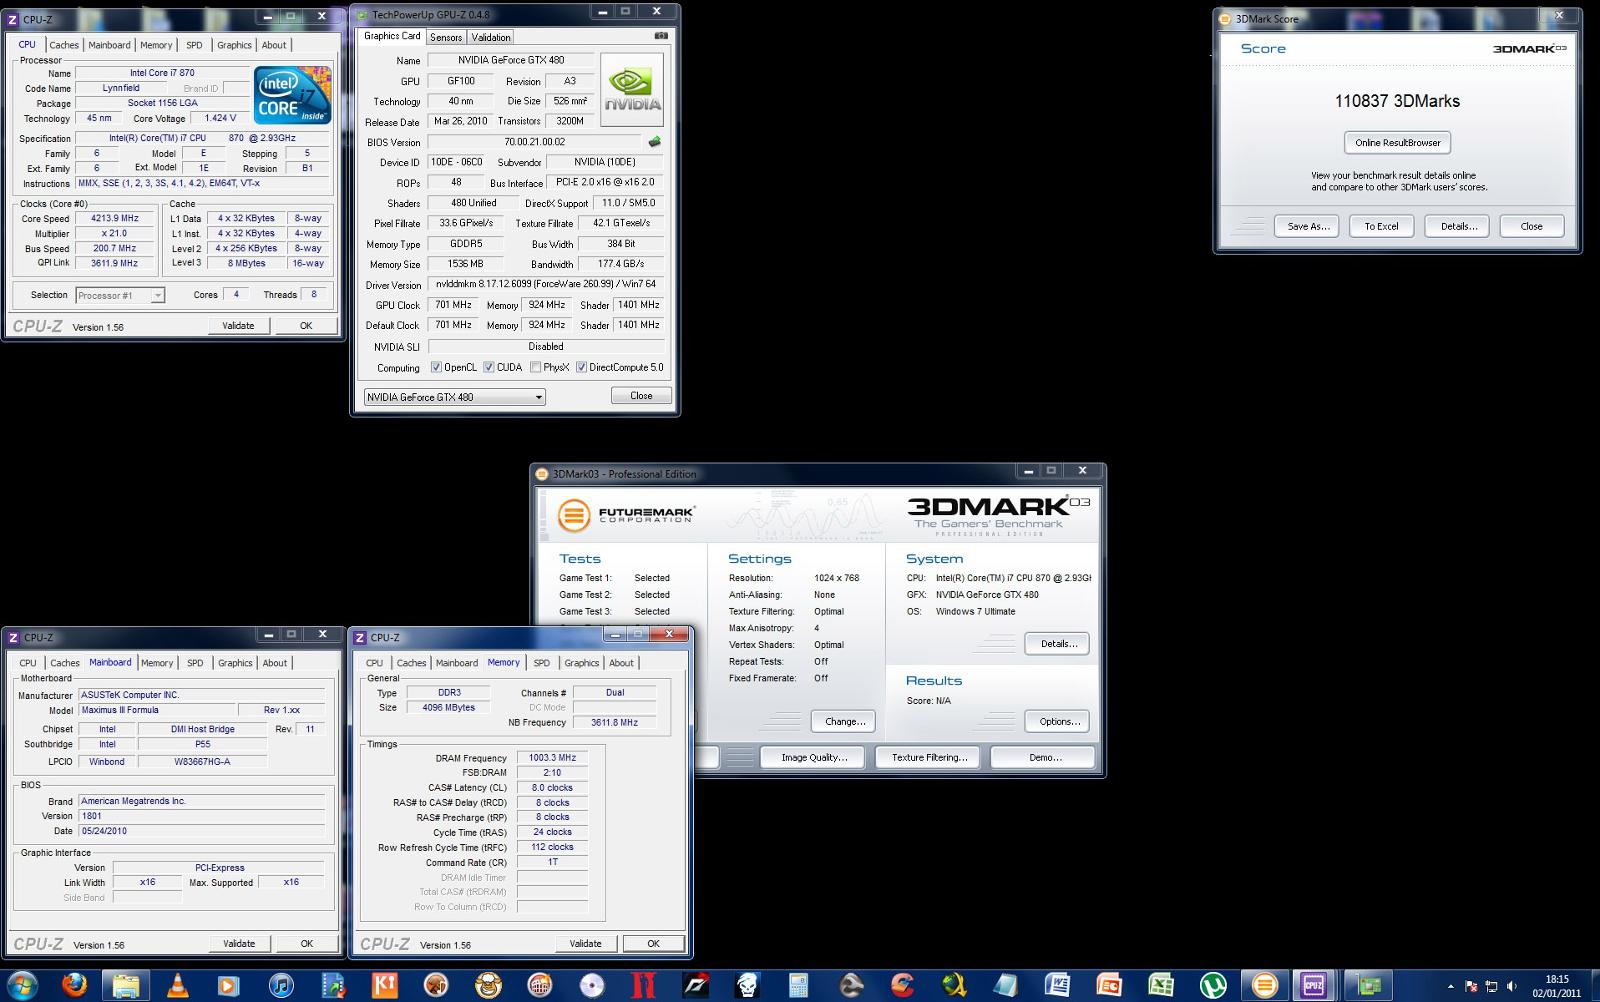
Task: Open Graphics tab in CPU-Z Mainboard window
Action: (235, 663)
